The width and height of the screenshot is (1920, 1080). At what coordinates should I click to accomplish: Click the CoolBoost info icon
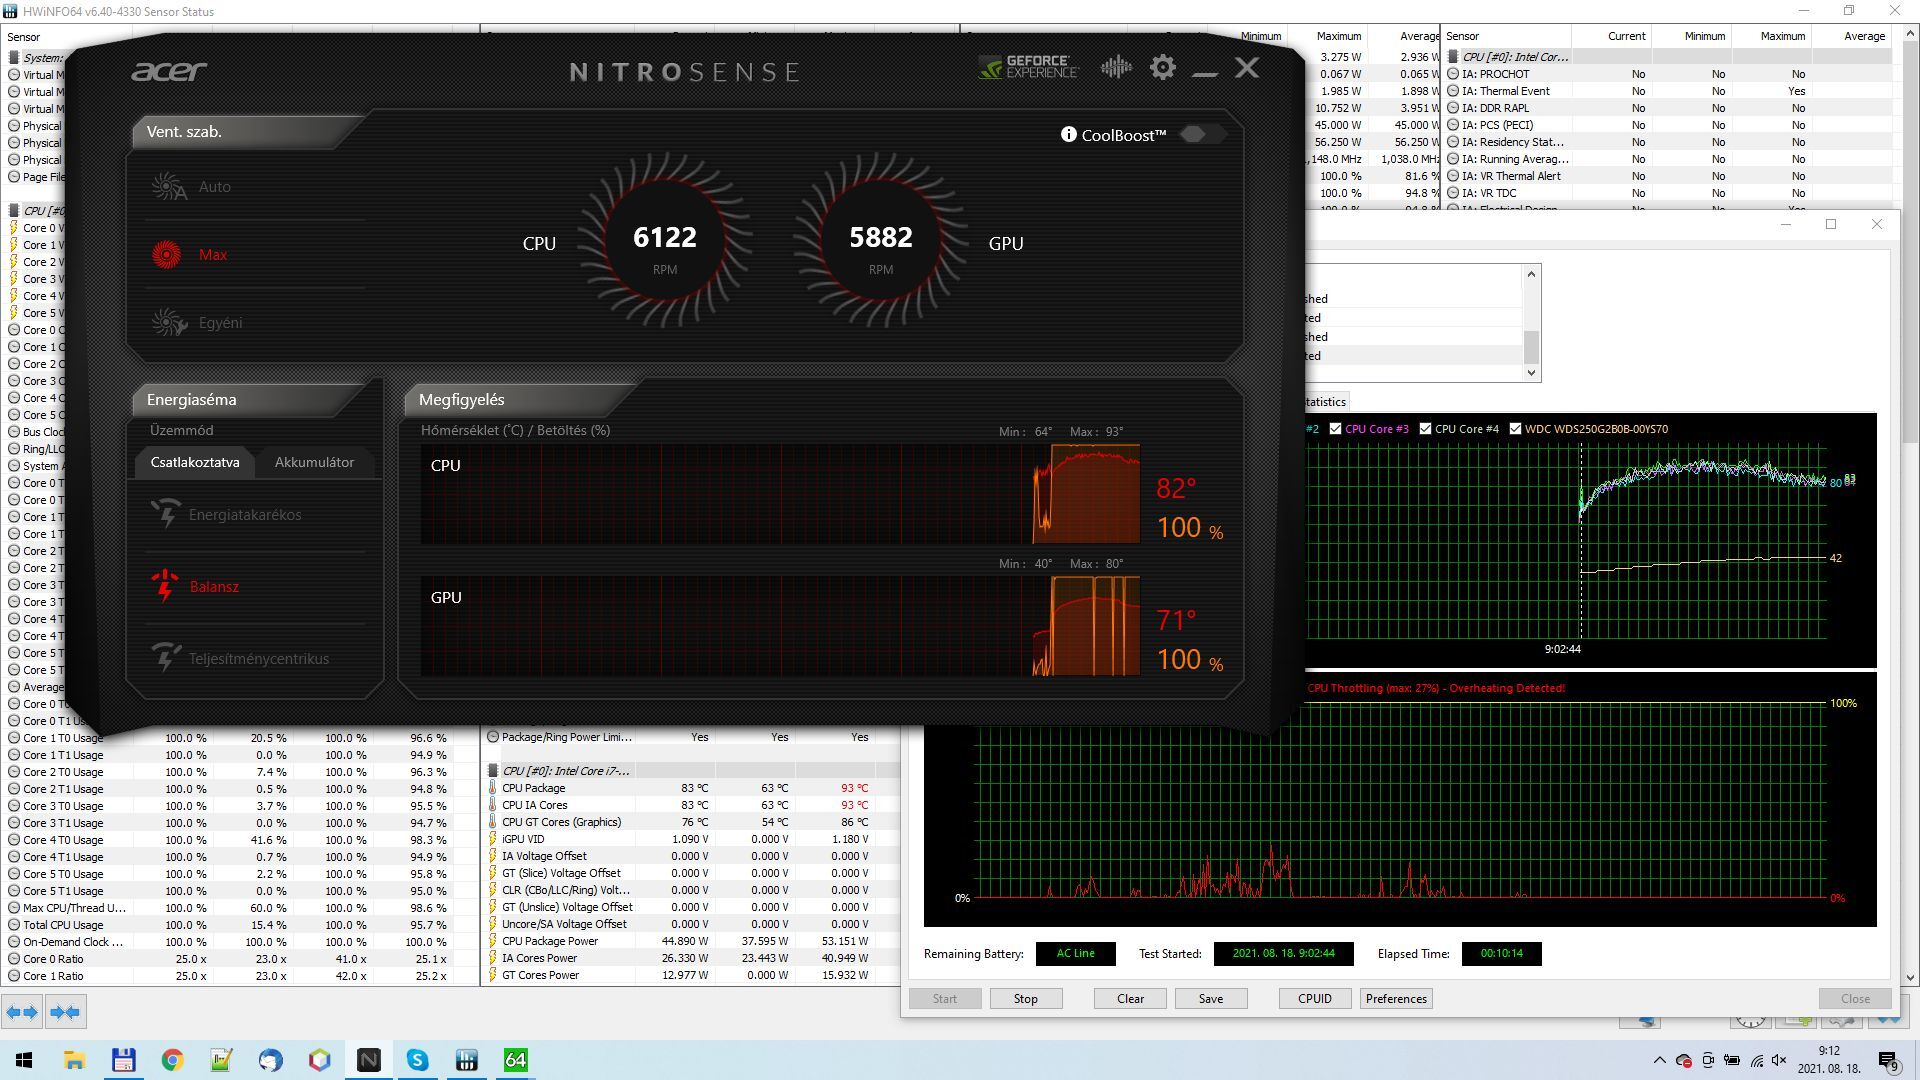click(x=1068, y=135)
